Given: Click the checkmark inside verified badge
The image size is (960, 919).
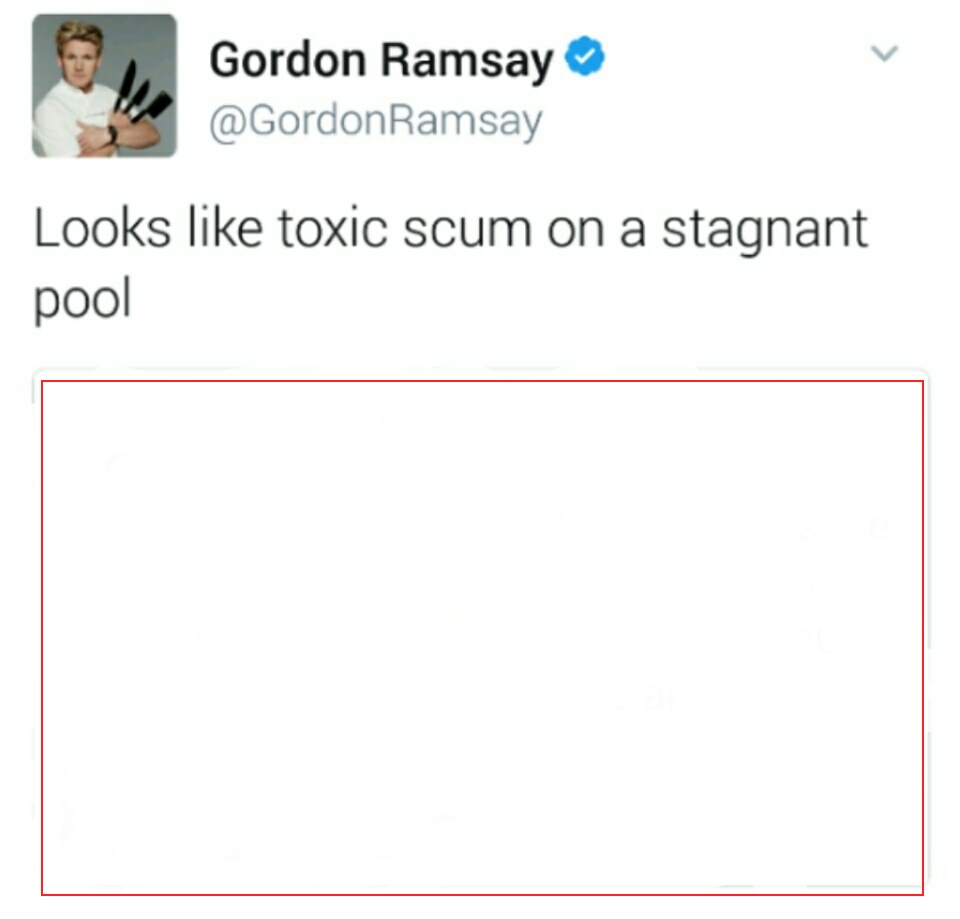Looking at the screenshot, I should 585,56.
